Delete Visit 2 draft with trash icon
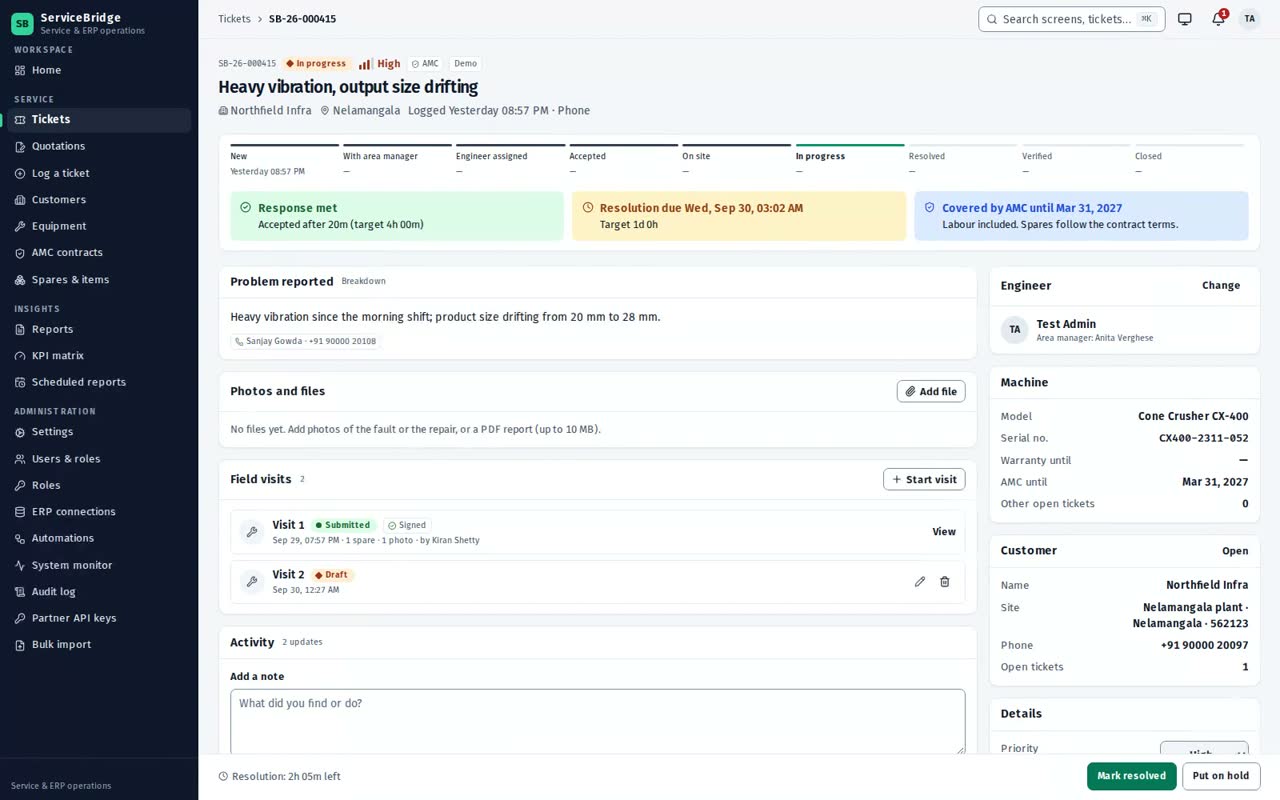This screenshot has width=1280, height=800. tap(945, 582)
